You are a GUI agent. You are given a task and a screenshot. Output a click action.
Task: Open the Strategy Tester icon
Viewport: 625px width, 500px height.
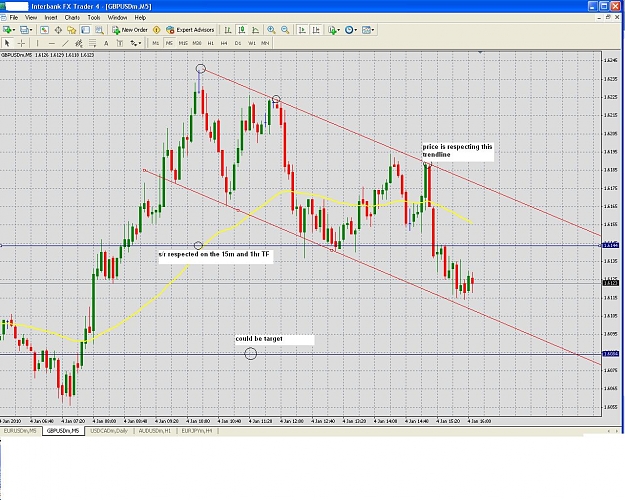(x=99, y=30)
